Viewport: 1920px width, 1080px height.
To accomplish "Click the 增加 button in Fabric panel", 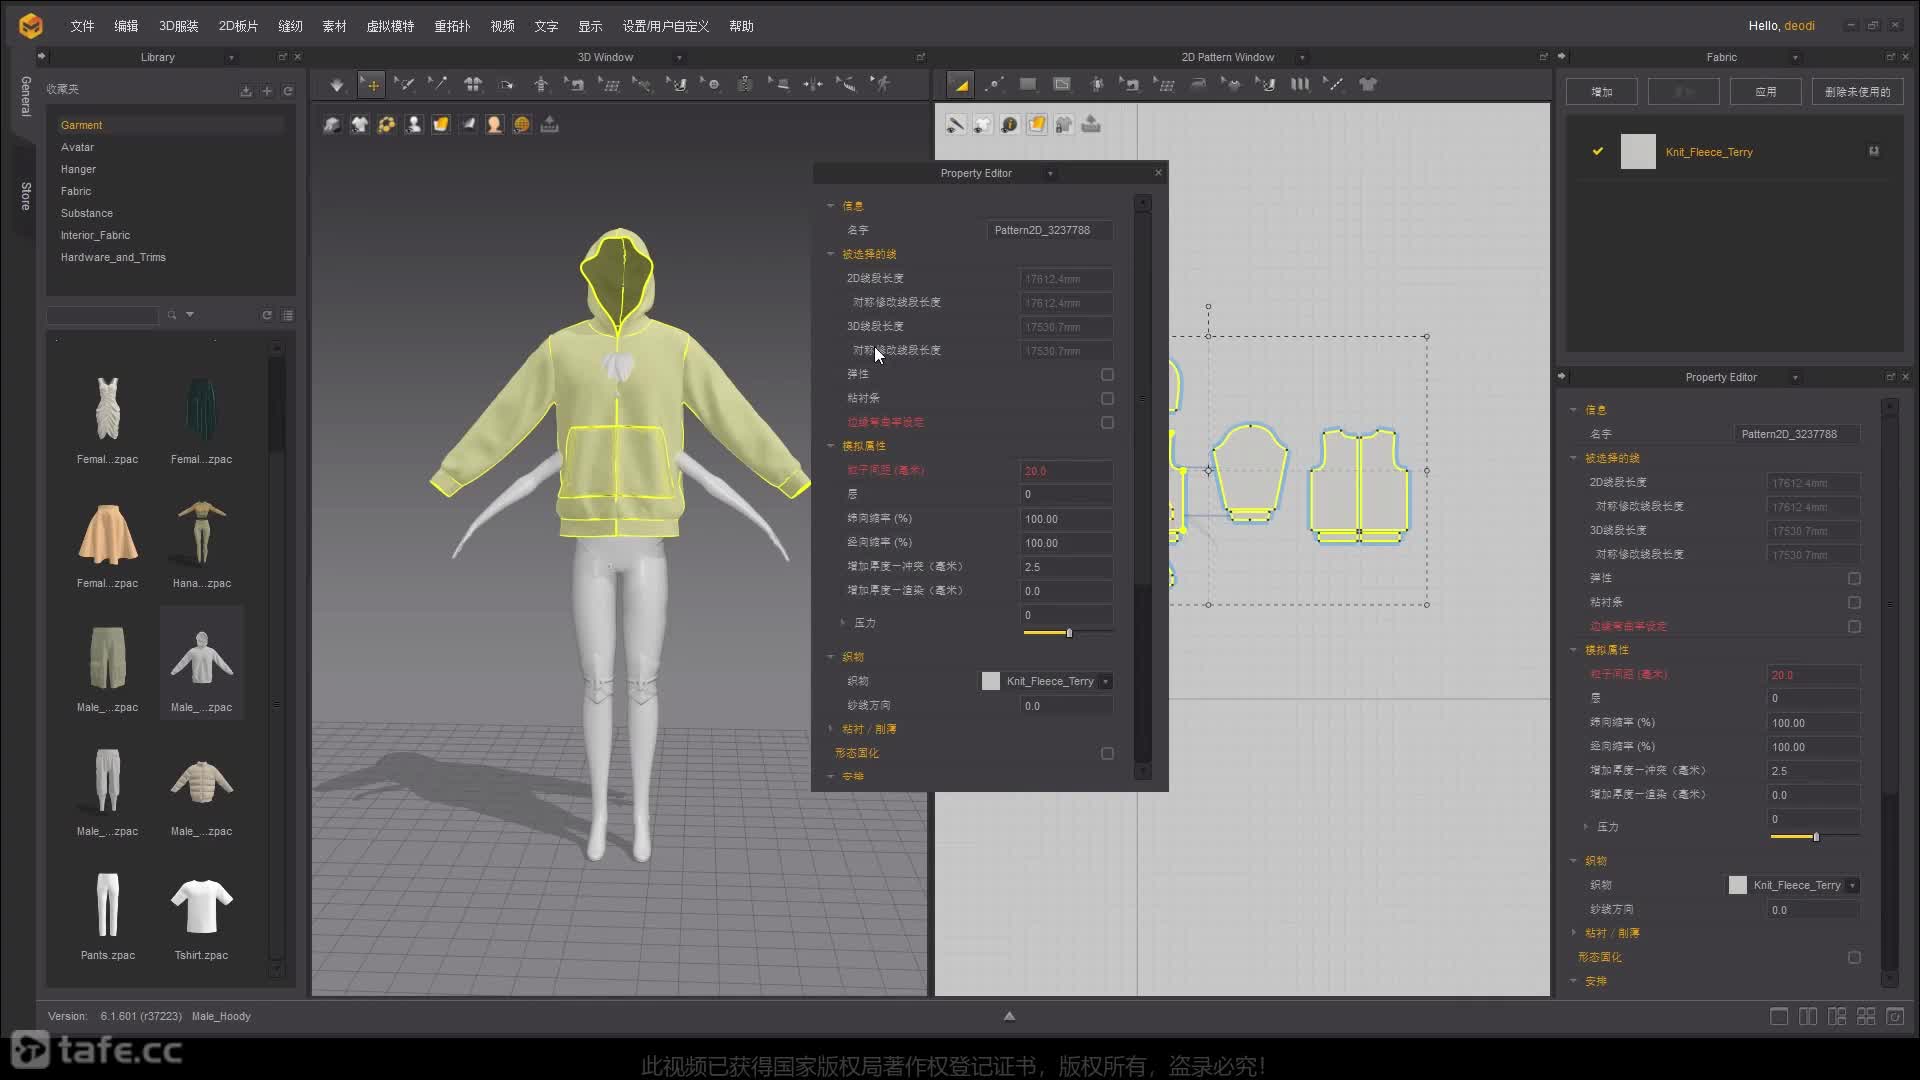I will tap(1602, 91).
